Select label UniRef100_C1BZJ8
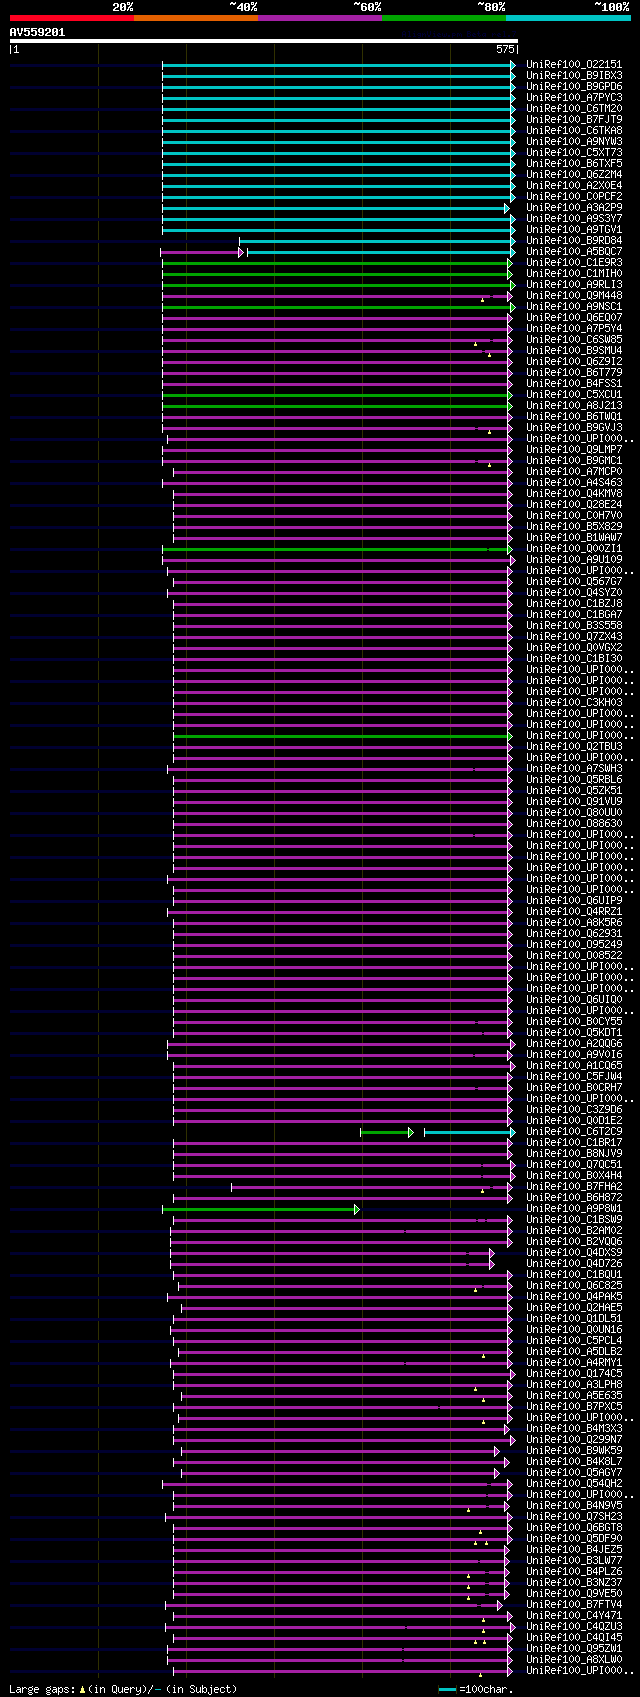The width and height of the screenshot is (640, 1697). [574, 603]
